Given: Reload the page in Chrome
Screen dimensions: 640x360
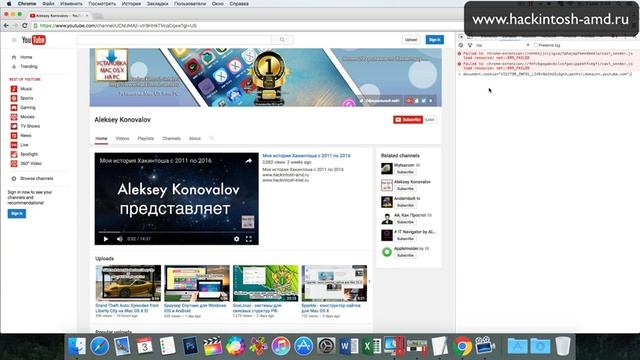Looking at the screenshot, I should 24,25.
